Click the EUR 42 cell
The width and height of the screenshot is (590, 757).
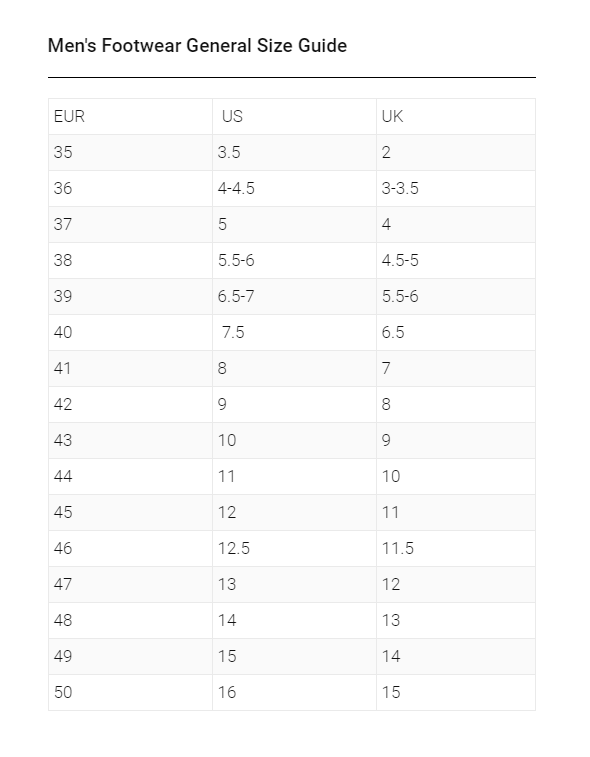click(130, 405)
